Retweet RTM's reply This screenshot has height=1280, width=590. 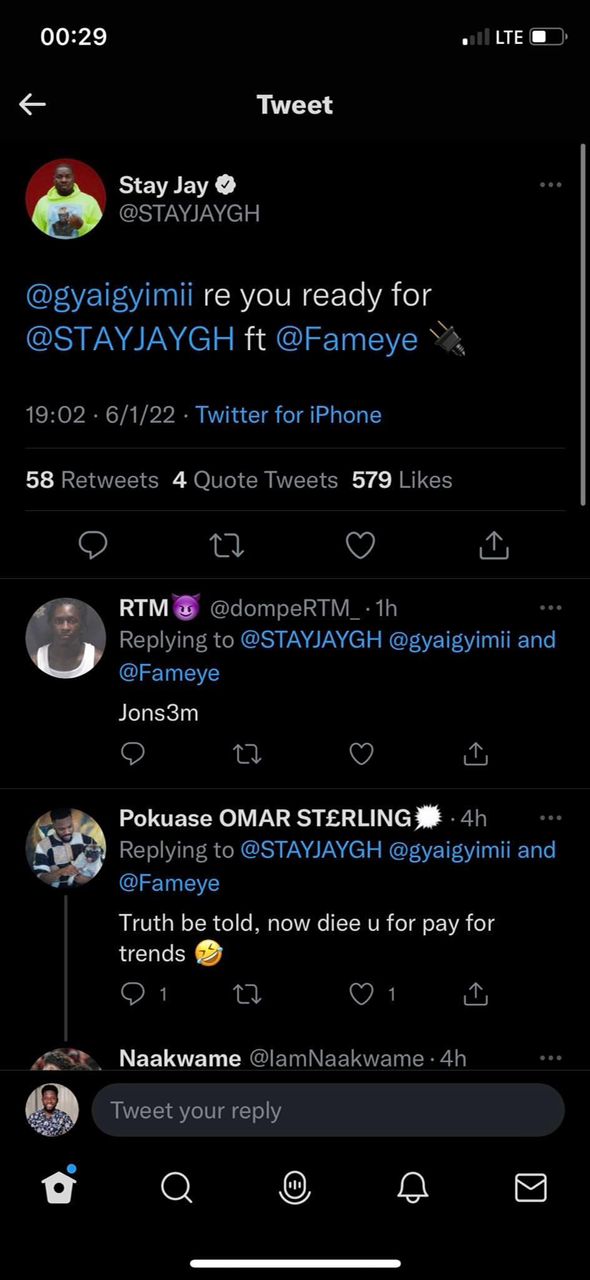point(247,753)
